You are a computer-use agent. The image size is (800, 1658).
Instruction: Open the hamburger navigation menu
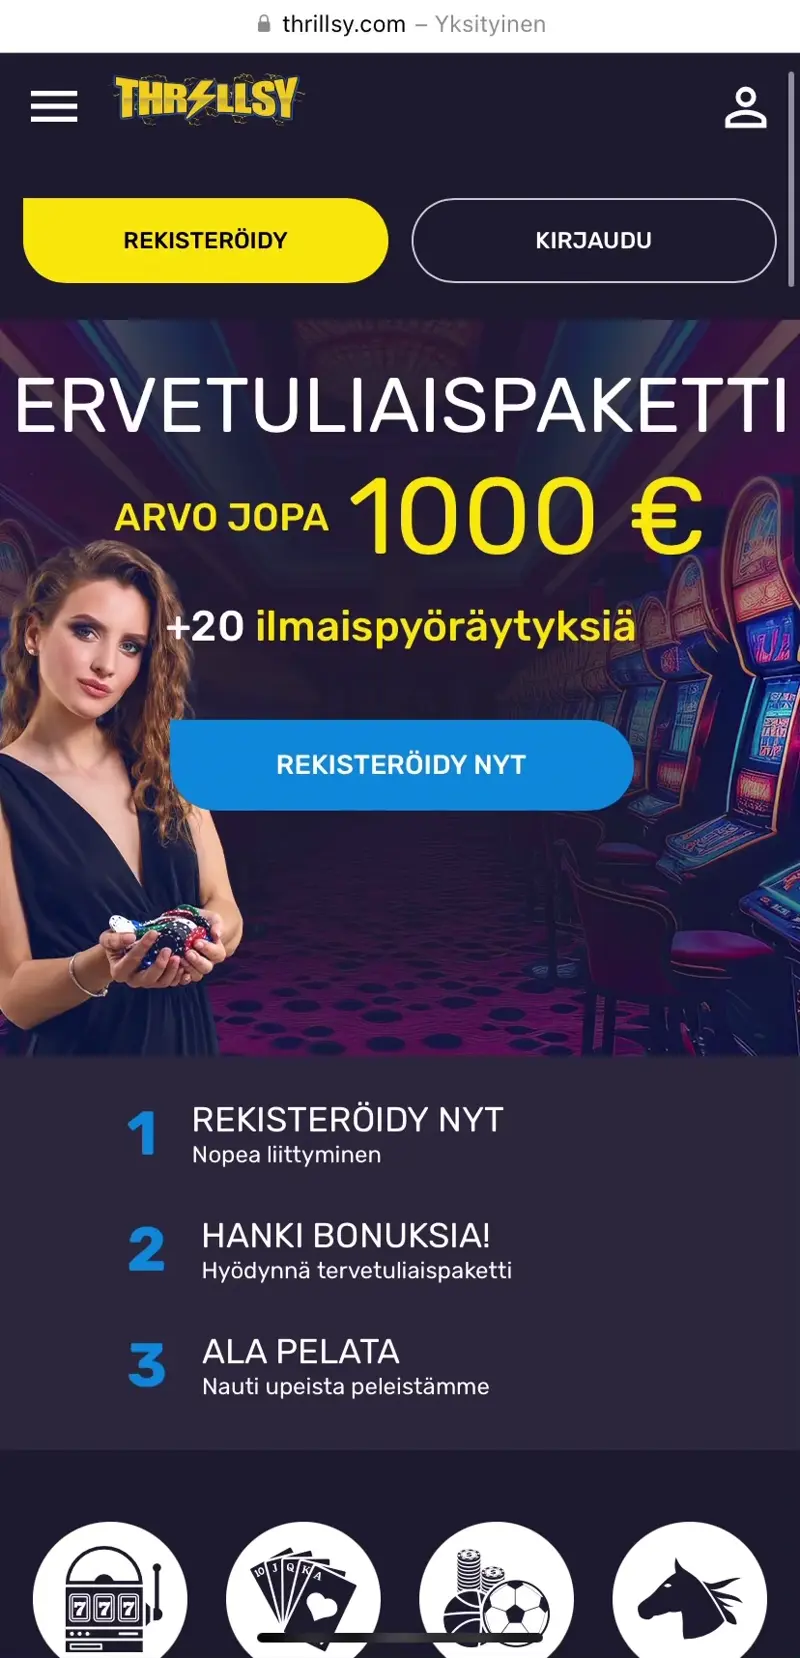54,106
